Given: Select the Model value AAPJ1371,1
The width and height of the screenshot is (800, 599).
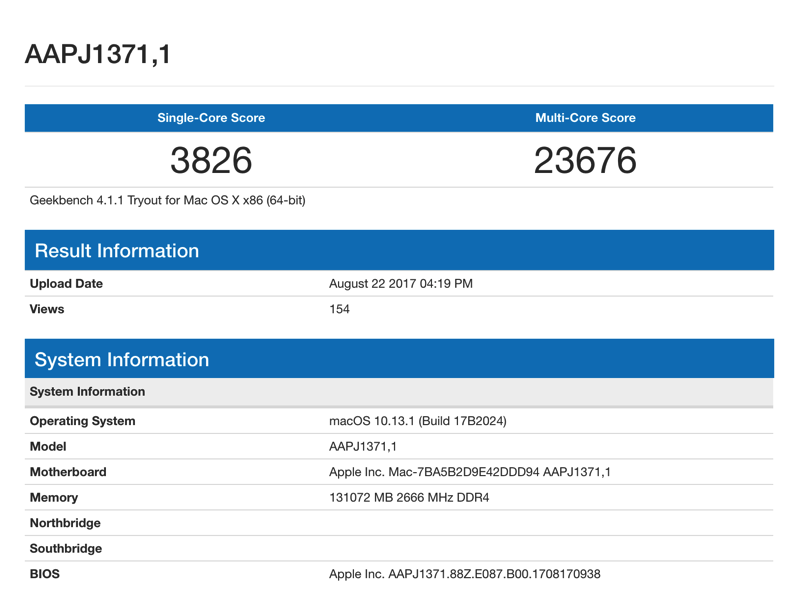Looking at the screenshot, I should click(x=363, y=447).
